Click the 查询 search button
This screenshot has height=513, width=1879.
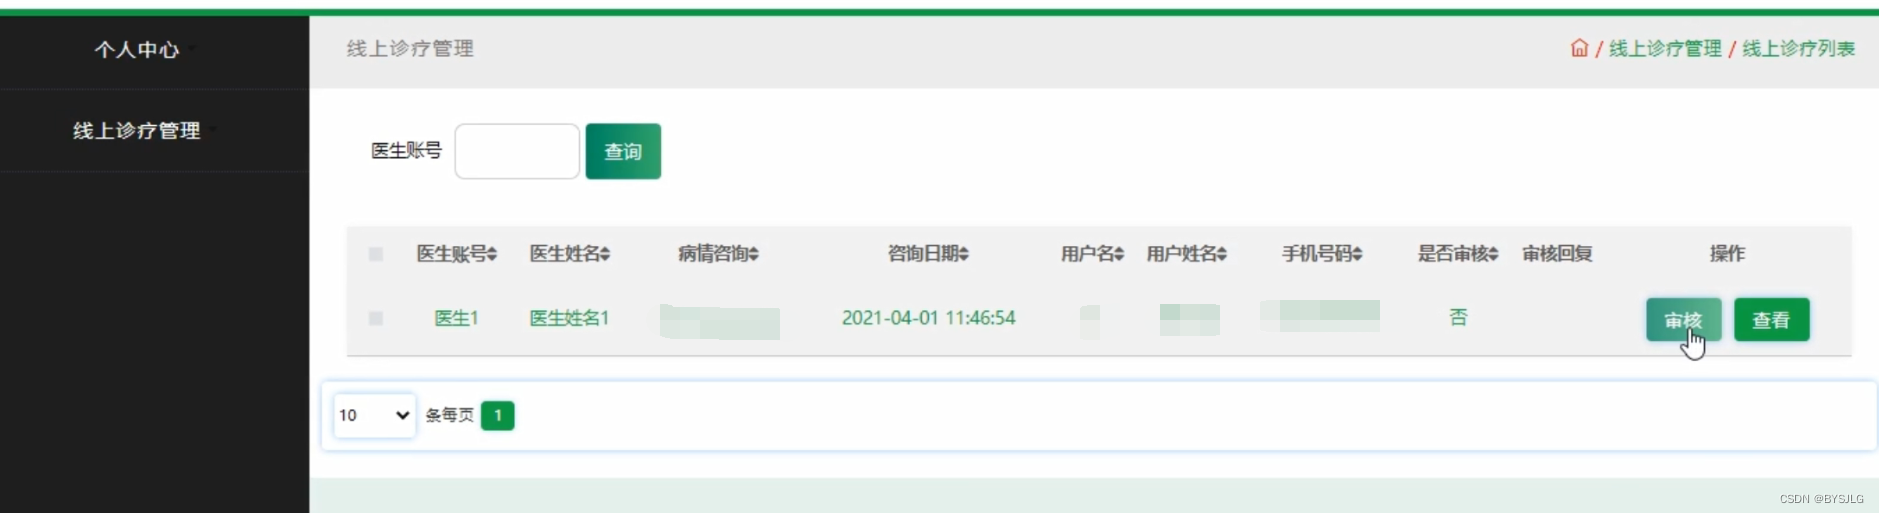[x=623, y=151]
